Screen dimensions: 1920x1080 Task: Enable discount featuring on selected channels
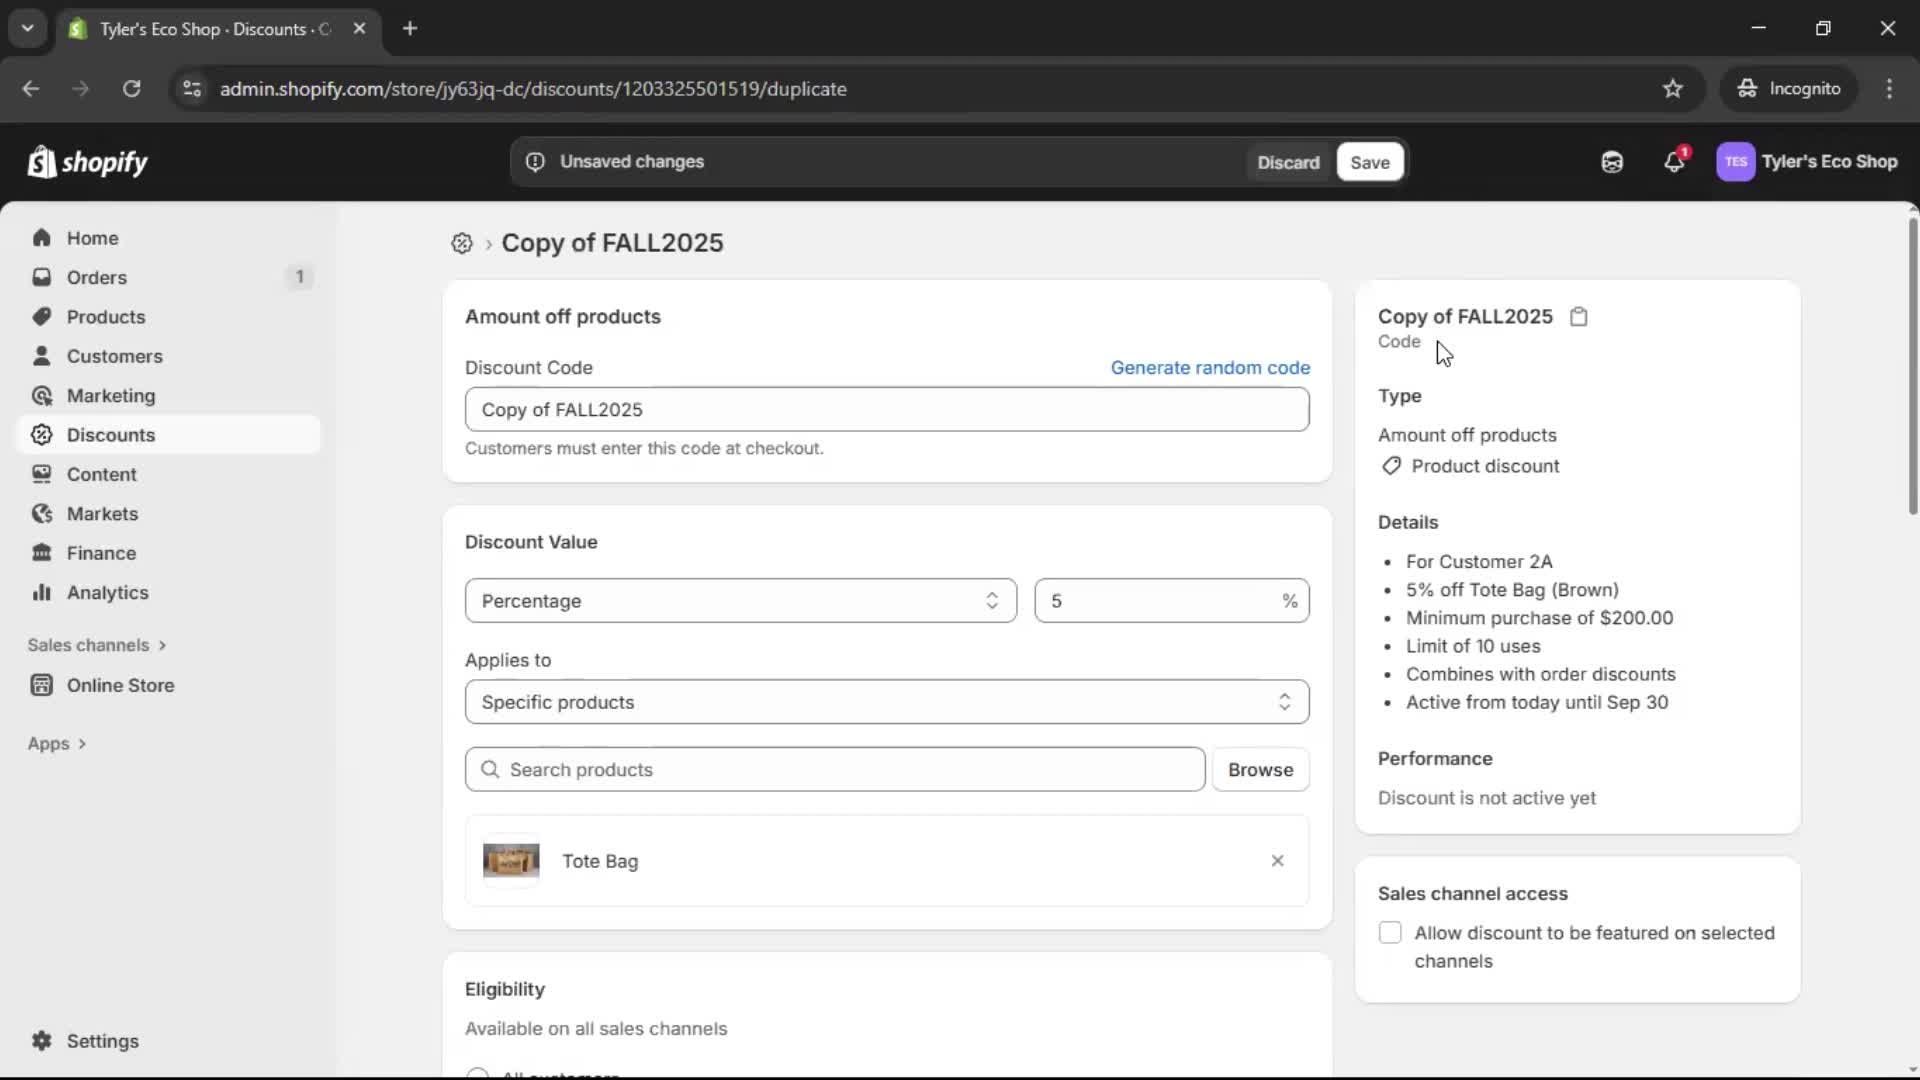pyautogui.click(x=1391, y=932)
